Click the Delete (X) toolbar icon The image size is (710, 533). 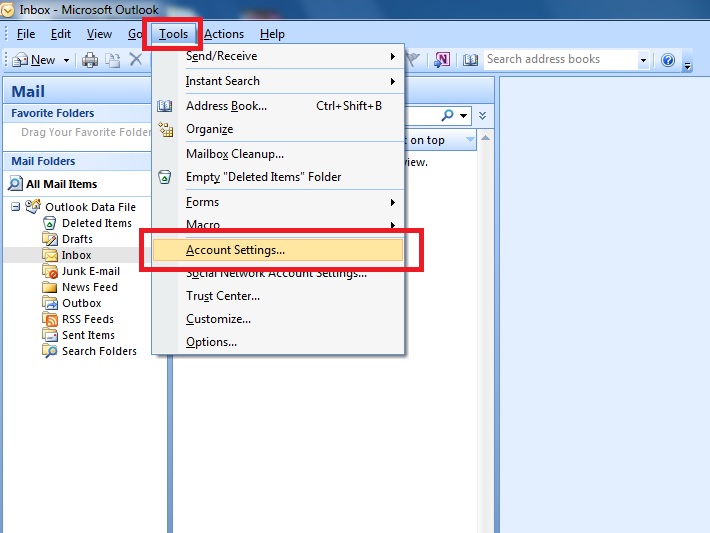click(x=136, y=60)
